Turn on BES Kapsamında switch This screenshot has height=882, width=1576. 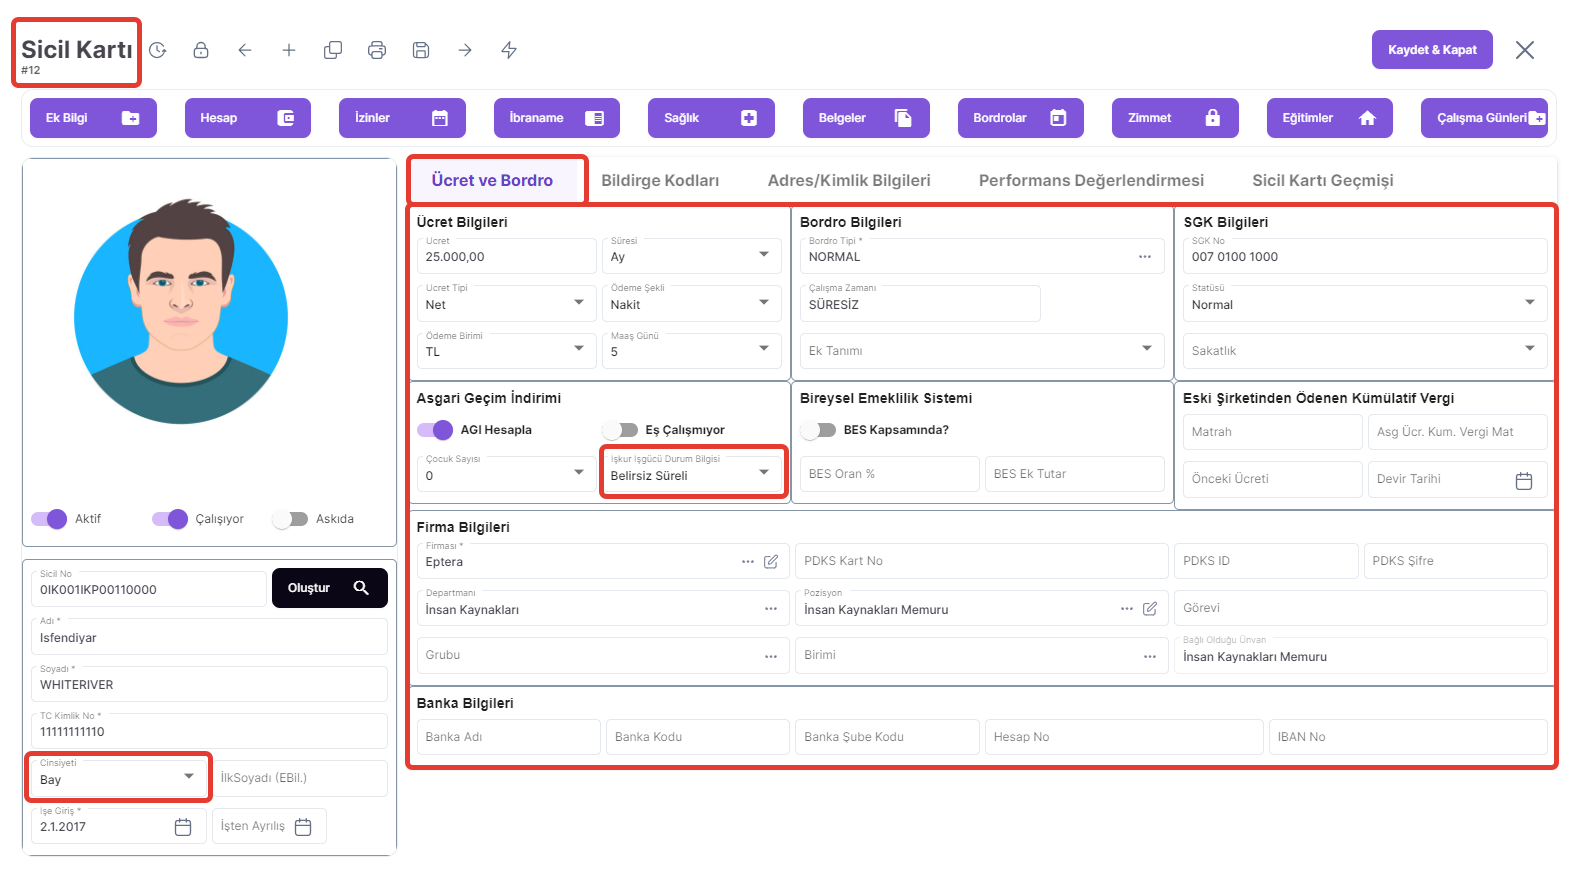pos(818,430)
